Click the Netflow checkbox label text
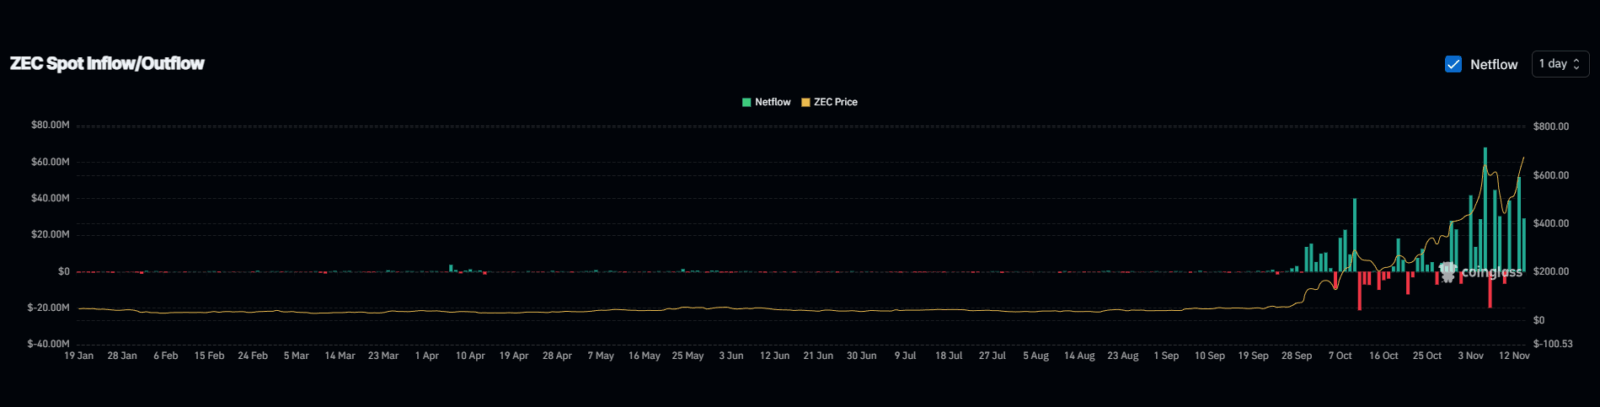 (1493, 64)
